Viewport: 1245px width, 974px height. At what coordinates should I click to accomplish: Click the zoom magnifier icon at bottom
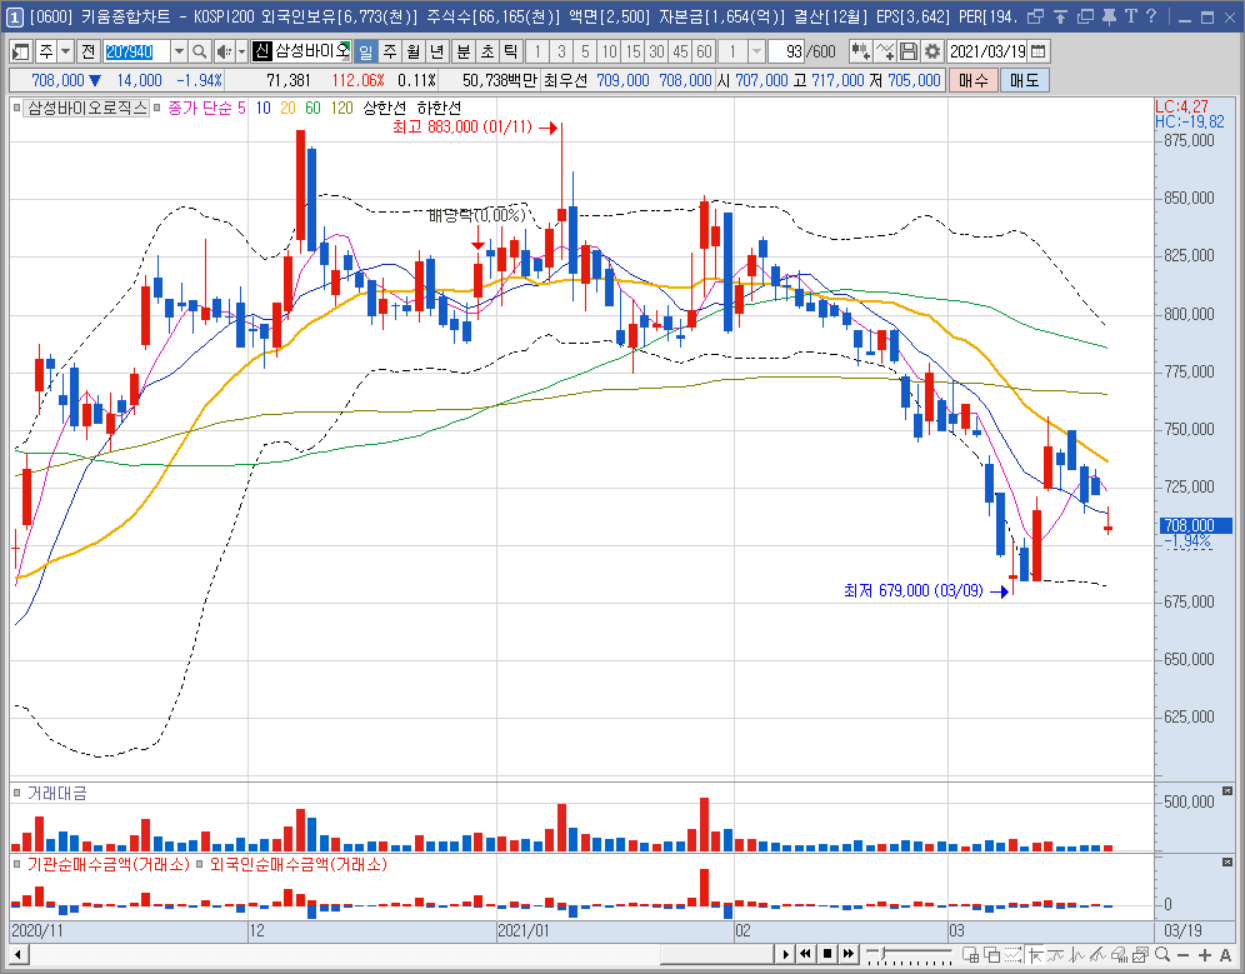point(1162,955)
